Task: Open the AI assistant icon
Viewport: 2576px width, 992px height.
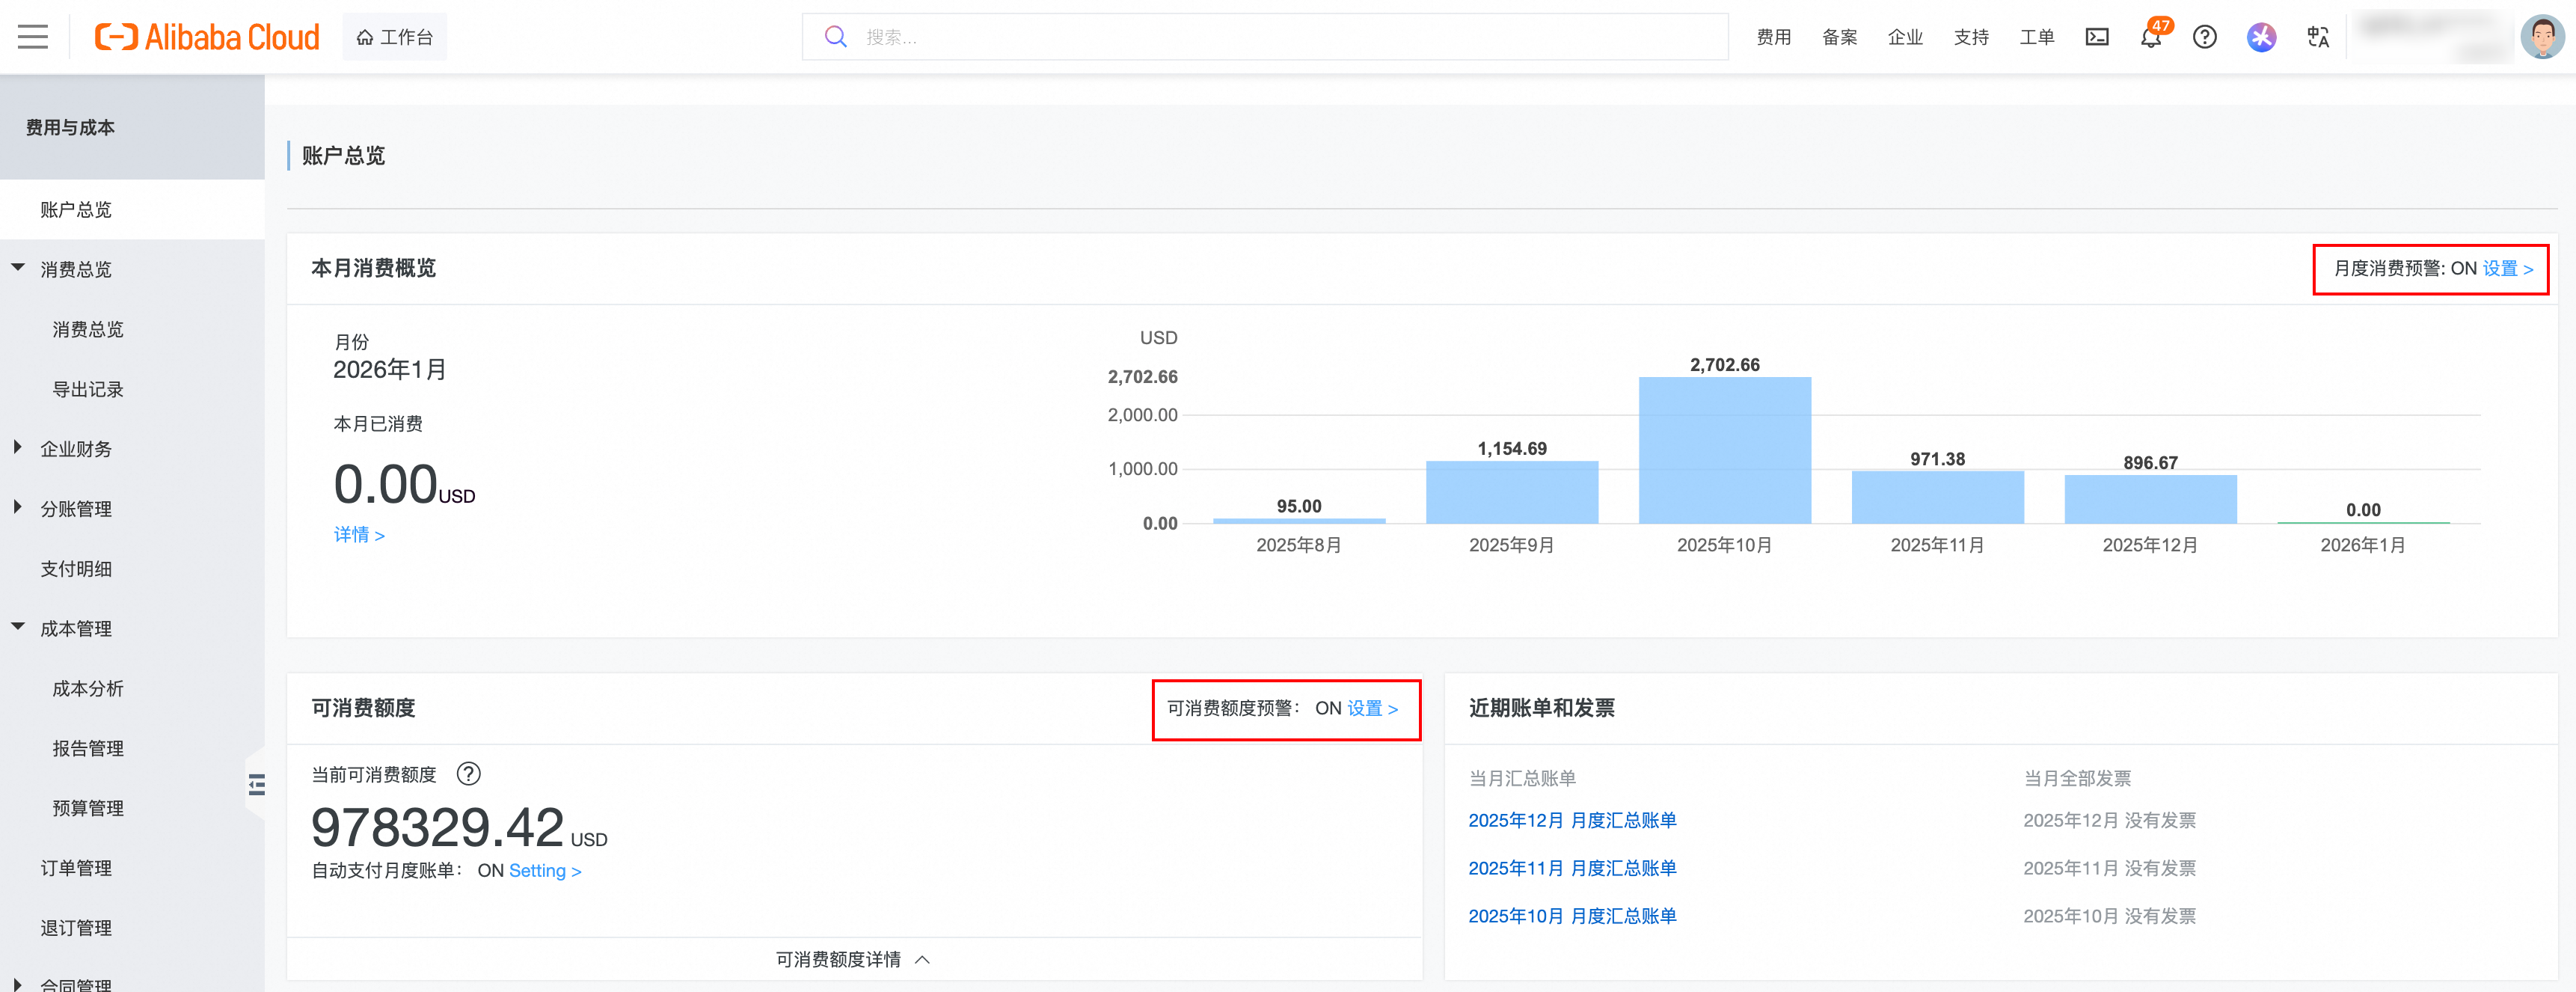Action: [x=2261, y=37]
